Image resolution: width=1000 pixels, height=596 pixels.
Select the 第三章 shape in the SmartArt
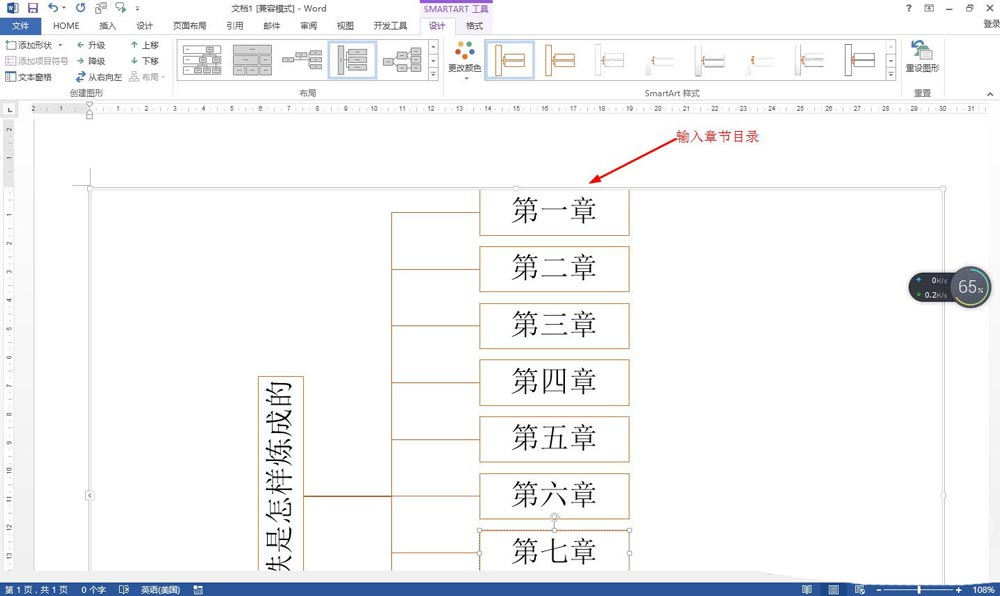point(554,326)
